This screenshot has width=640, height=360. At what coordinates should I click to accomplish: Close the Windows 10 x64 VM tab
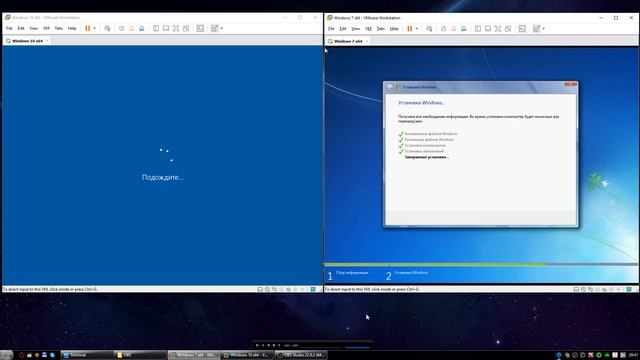[x=47, y=41]
